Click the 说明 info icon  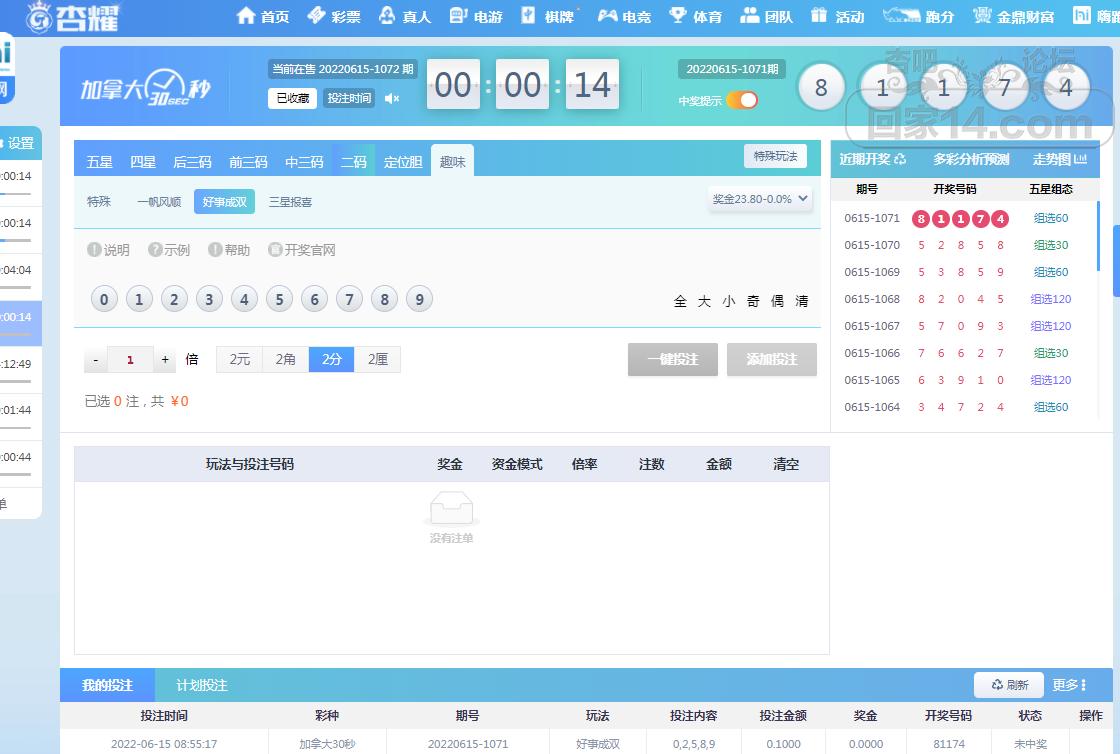[94, 250]
